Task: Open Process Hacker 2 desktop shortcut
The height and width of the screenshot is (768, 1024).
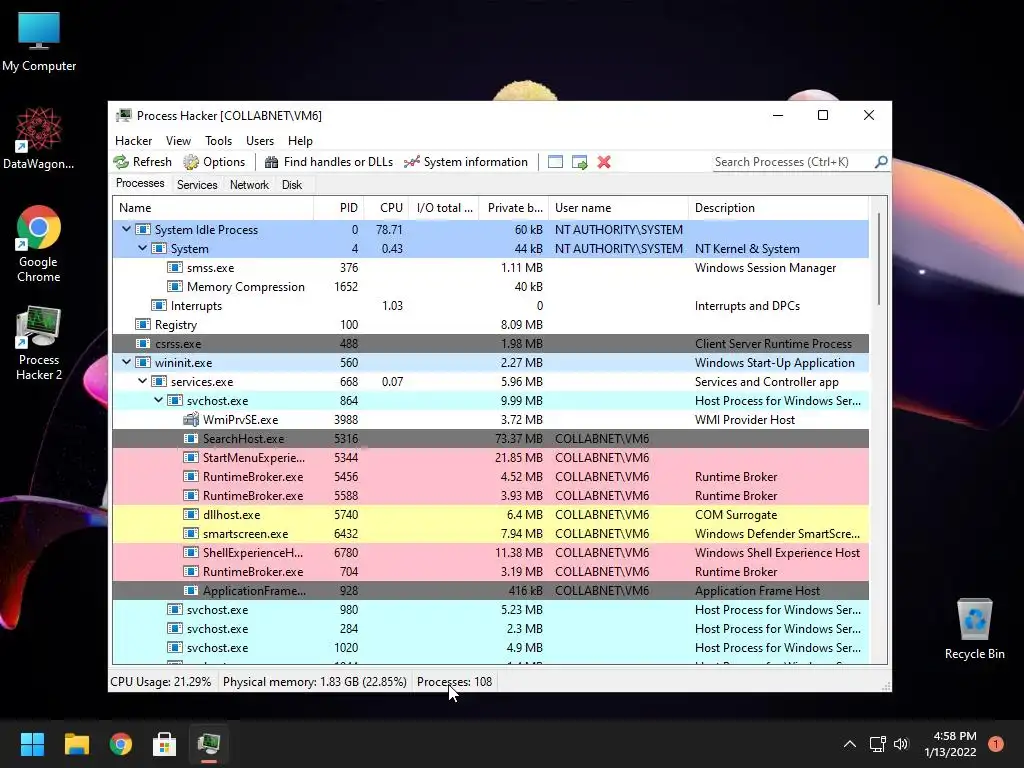Action: coord(39,343)
